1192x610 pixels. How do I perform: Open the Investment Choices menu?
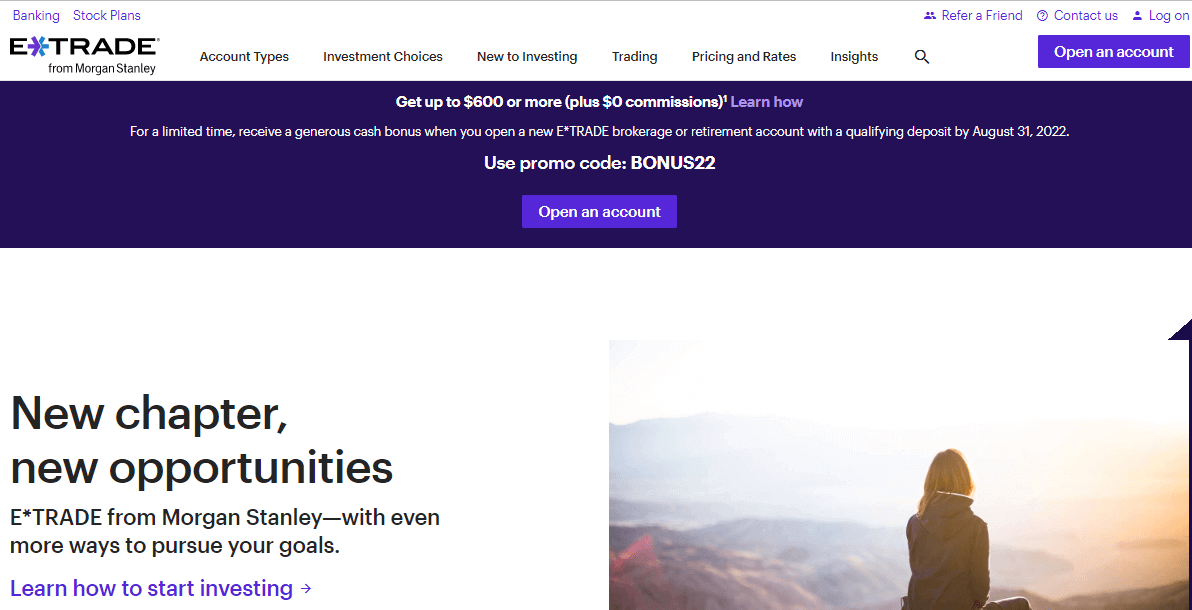coord(382,57)
